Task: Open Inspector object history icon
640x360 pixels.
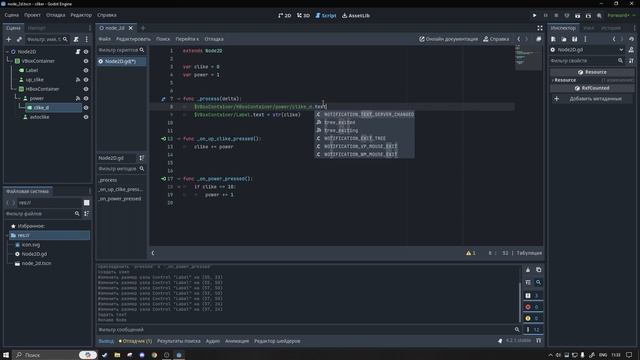Action: pyautogui.click(x=631, y=39)
